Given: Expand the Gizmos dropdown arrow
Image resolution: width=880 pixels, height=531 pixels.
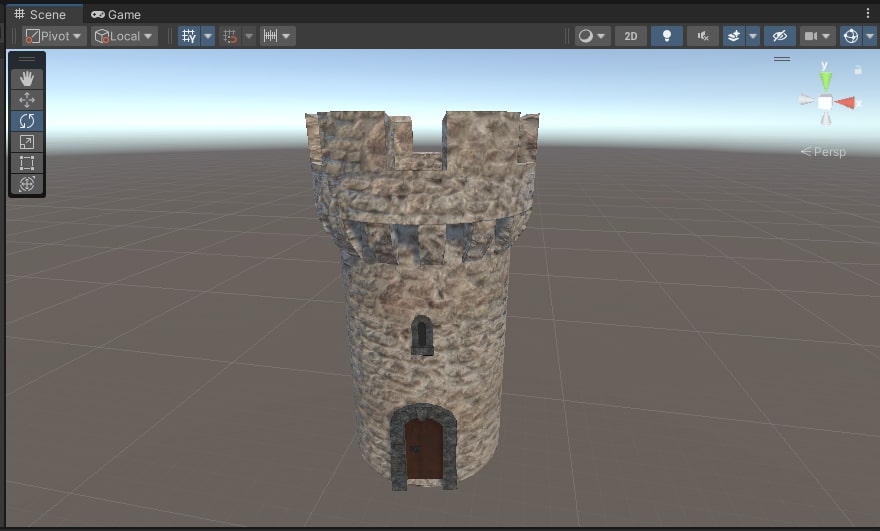Looking at the screenshot, I should click(870, 36).
